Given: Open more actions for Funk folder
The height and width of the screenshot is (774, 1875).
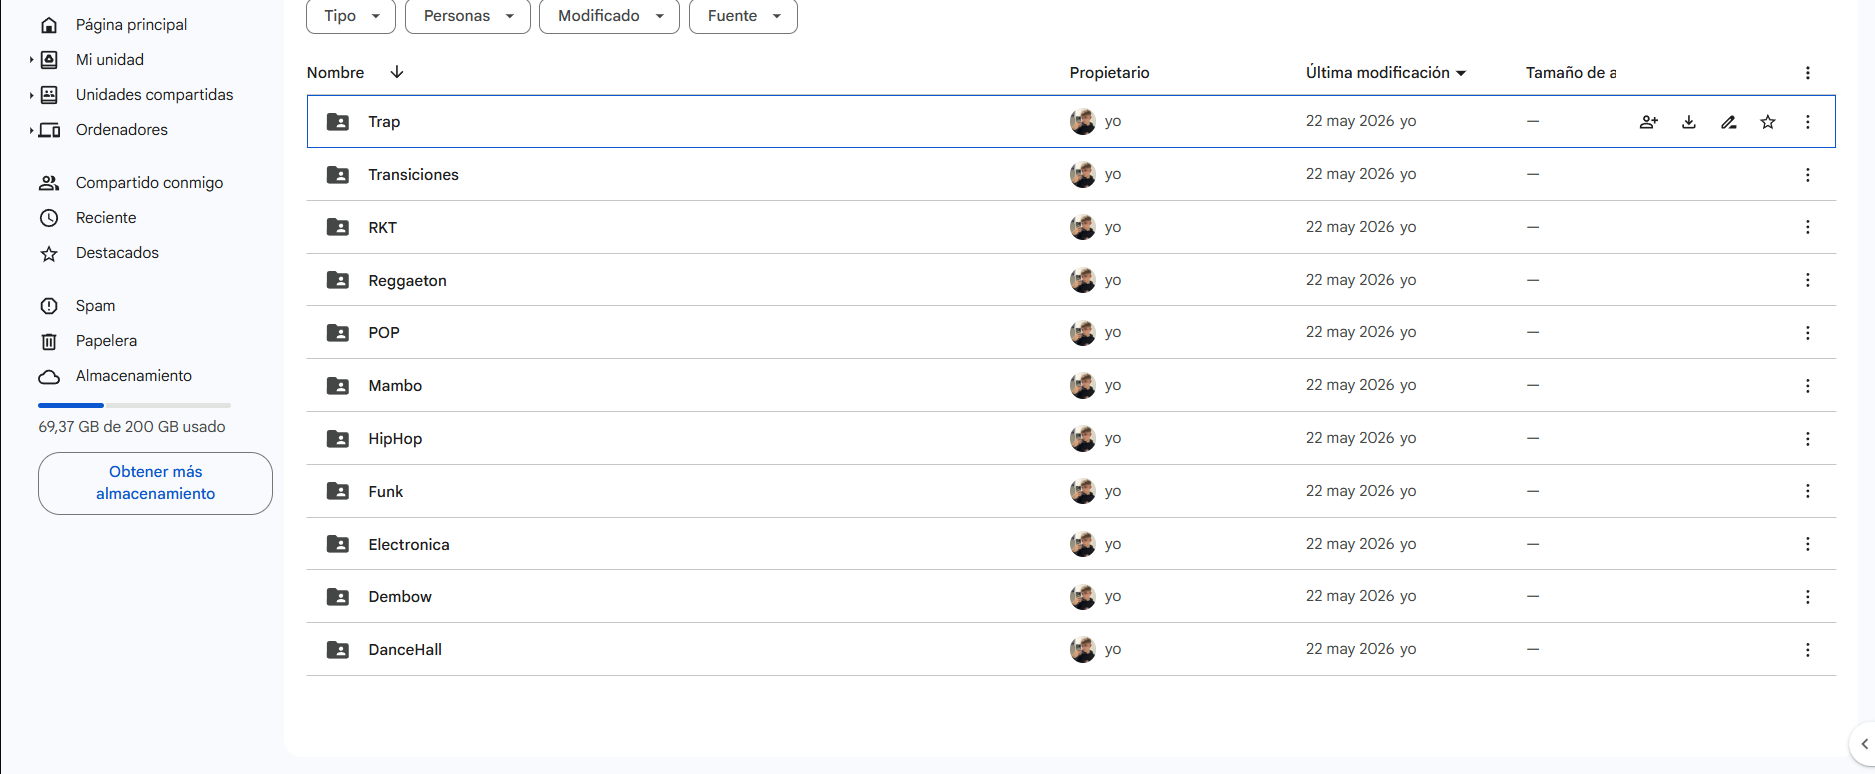Looking at the screenshot, I should tap(1808, 491).
